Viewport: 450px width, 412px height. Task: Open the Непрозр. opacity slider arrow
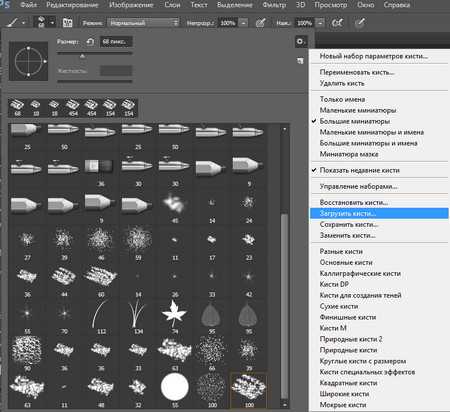pos(244,23)
